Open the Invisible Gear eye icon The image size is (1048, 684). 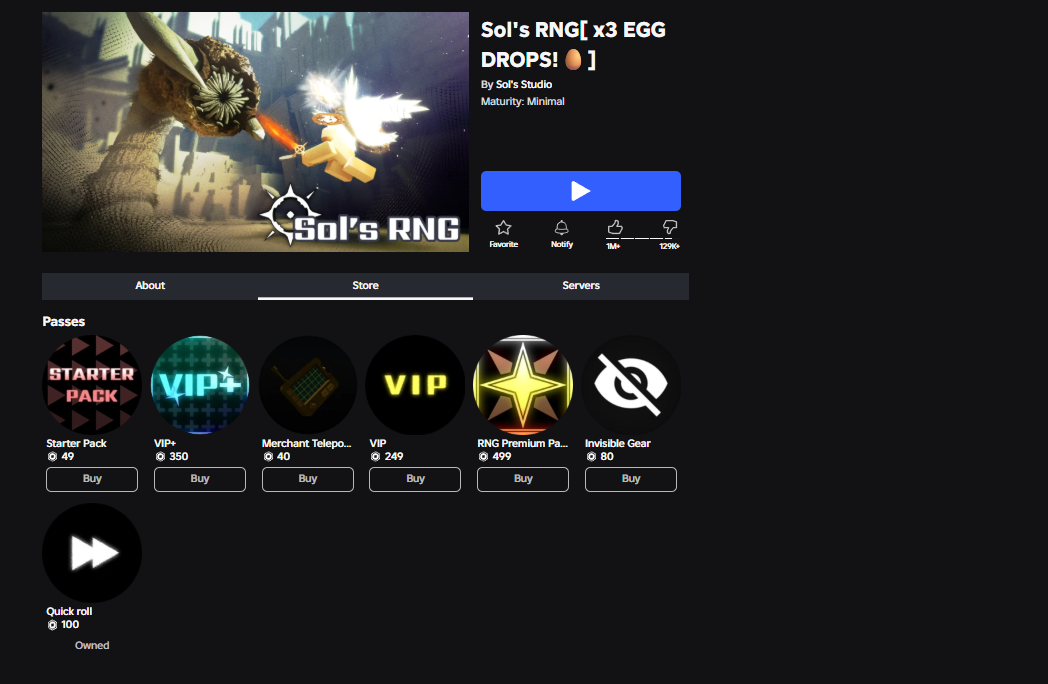pyautogui.click(x=631, y=385)
